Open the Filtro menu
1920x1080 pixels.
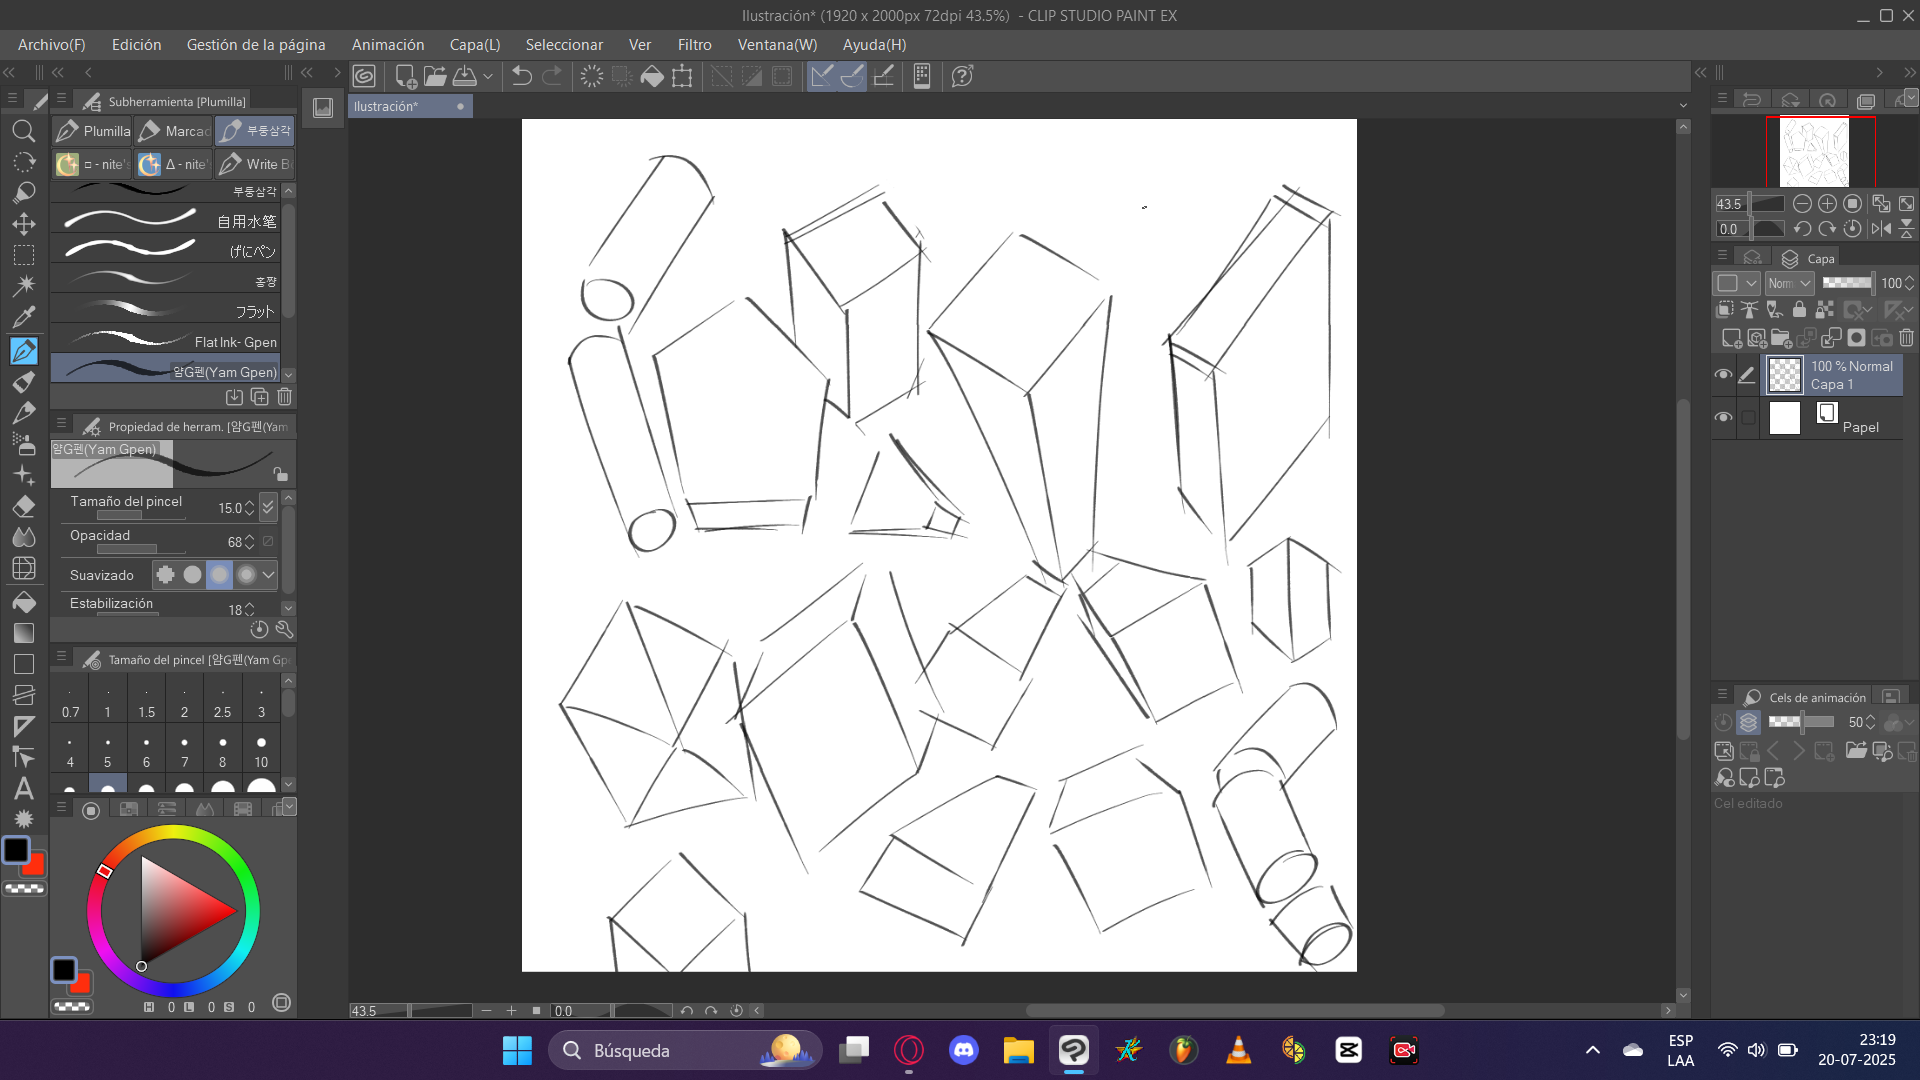(x=694, y=45)
